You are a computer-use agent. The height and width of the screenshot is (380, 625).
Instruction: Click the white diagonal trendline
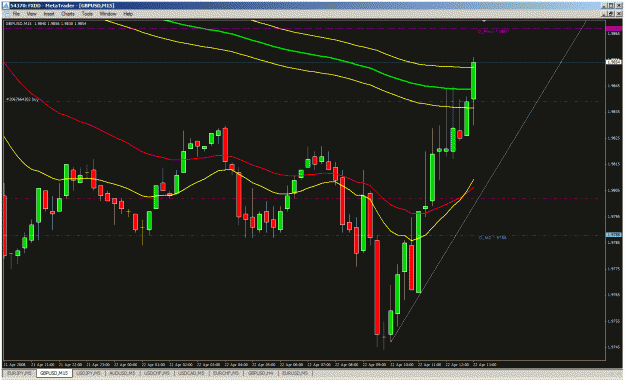tap(488, 181)
